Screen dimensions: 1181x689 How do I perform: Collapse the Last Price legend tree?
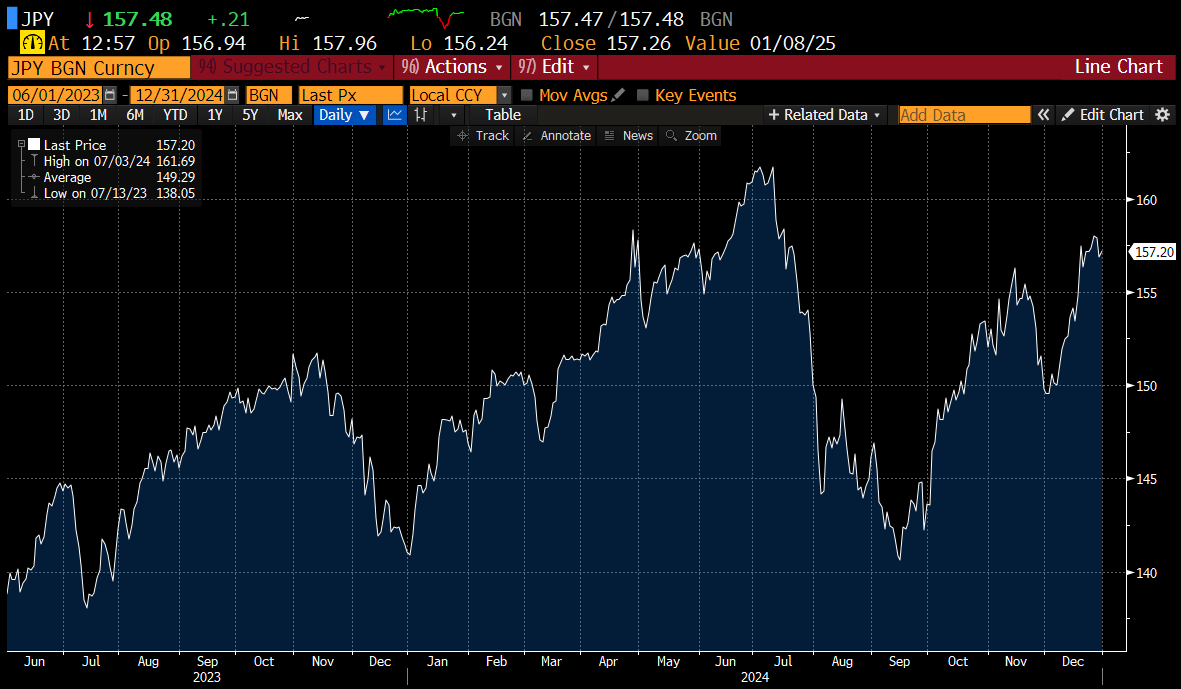coord(21,145)
